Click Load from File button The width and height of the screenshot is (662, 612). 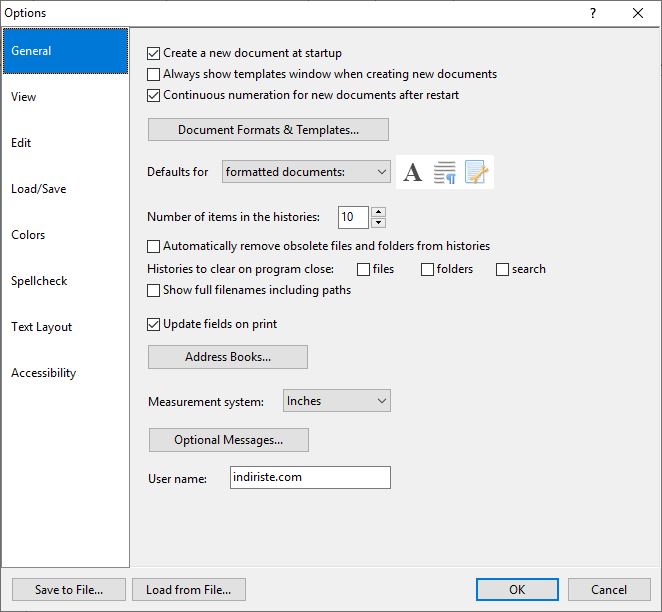(189, 590)
